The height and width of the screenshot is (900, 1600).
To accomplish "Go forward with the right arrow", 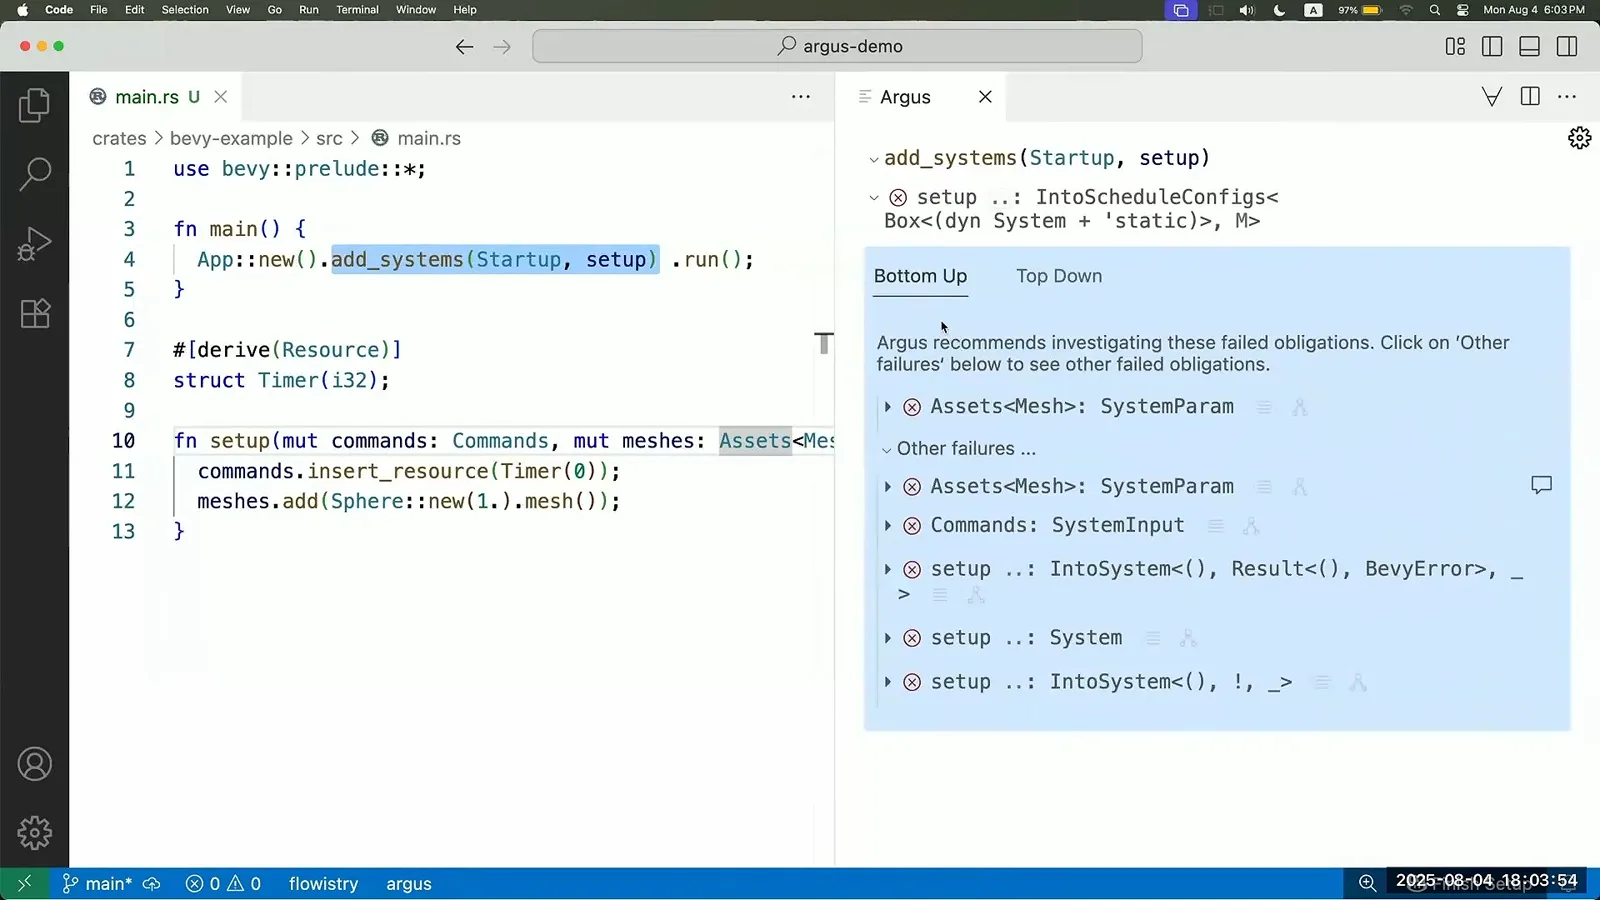I will tap(502, 47).
